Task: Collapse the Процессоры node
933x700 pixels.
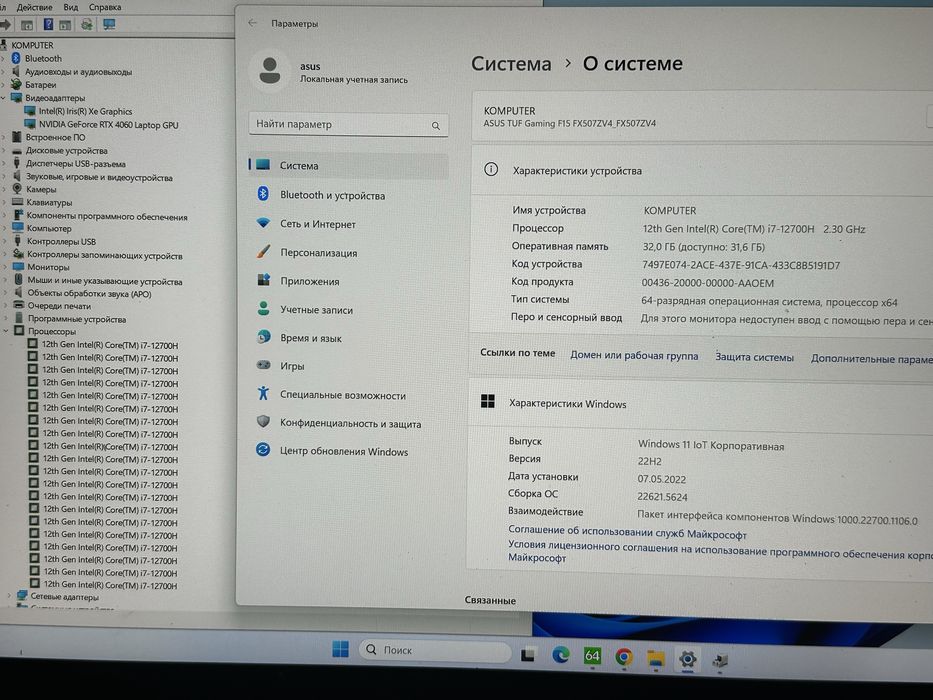Action: [5, 330]
